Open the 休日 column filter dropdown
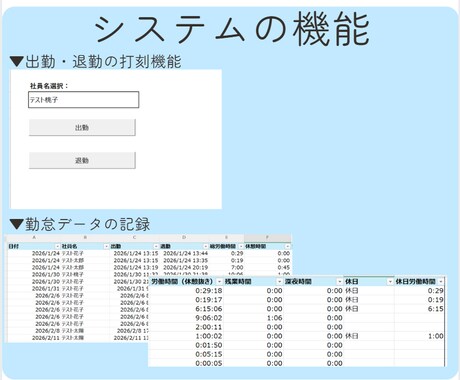 coord(390,282)
